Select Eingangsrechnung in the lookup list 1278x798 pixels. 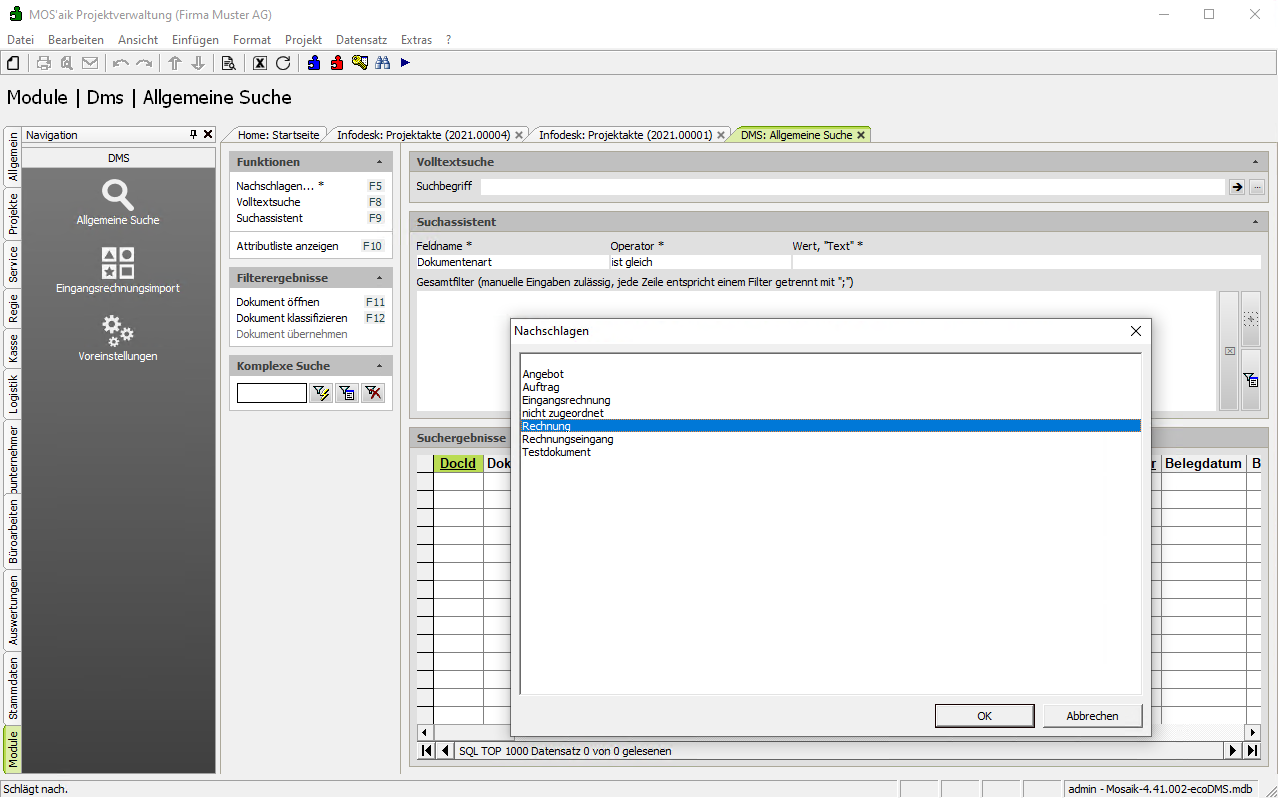click(x=566, y=400)
